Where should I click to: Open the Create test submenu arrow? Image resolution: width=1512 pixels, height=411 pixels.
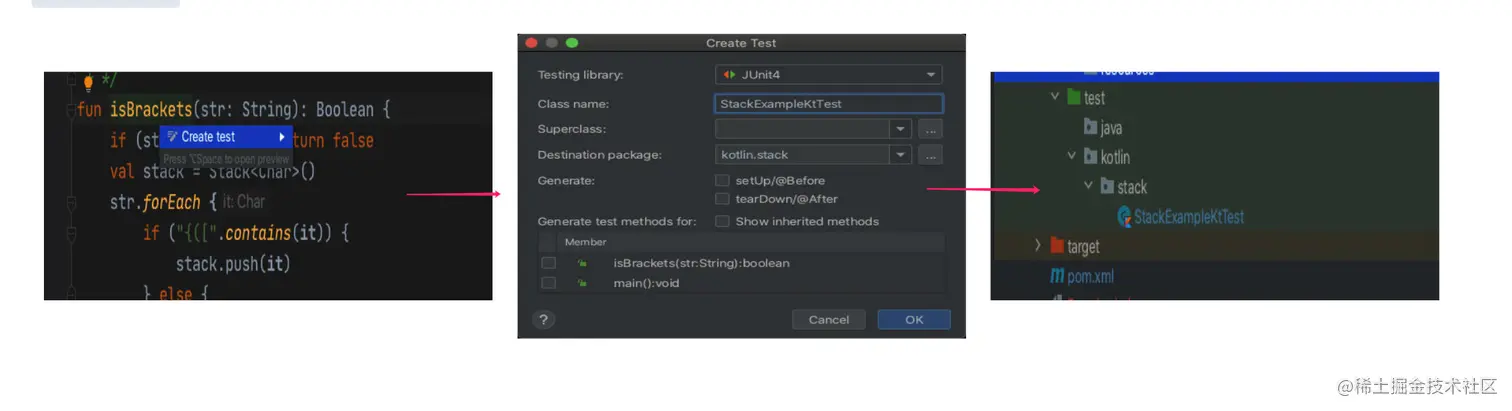click(x=282, y=137)
